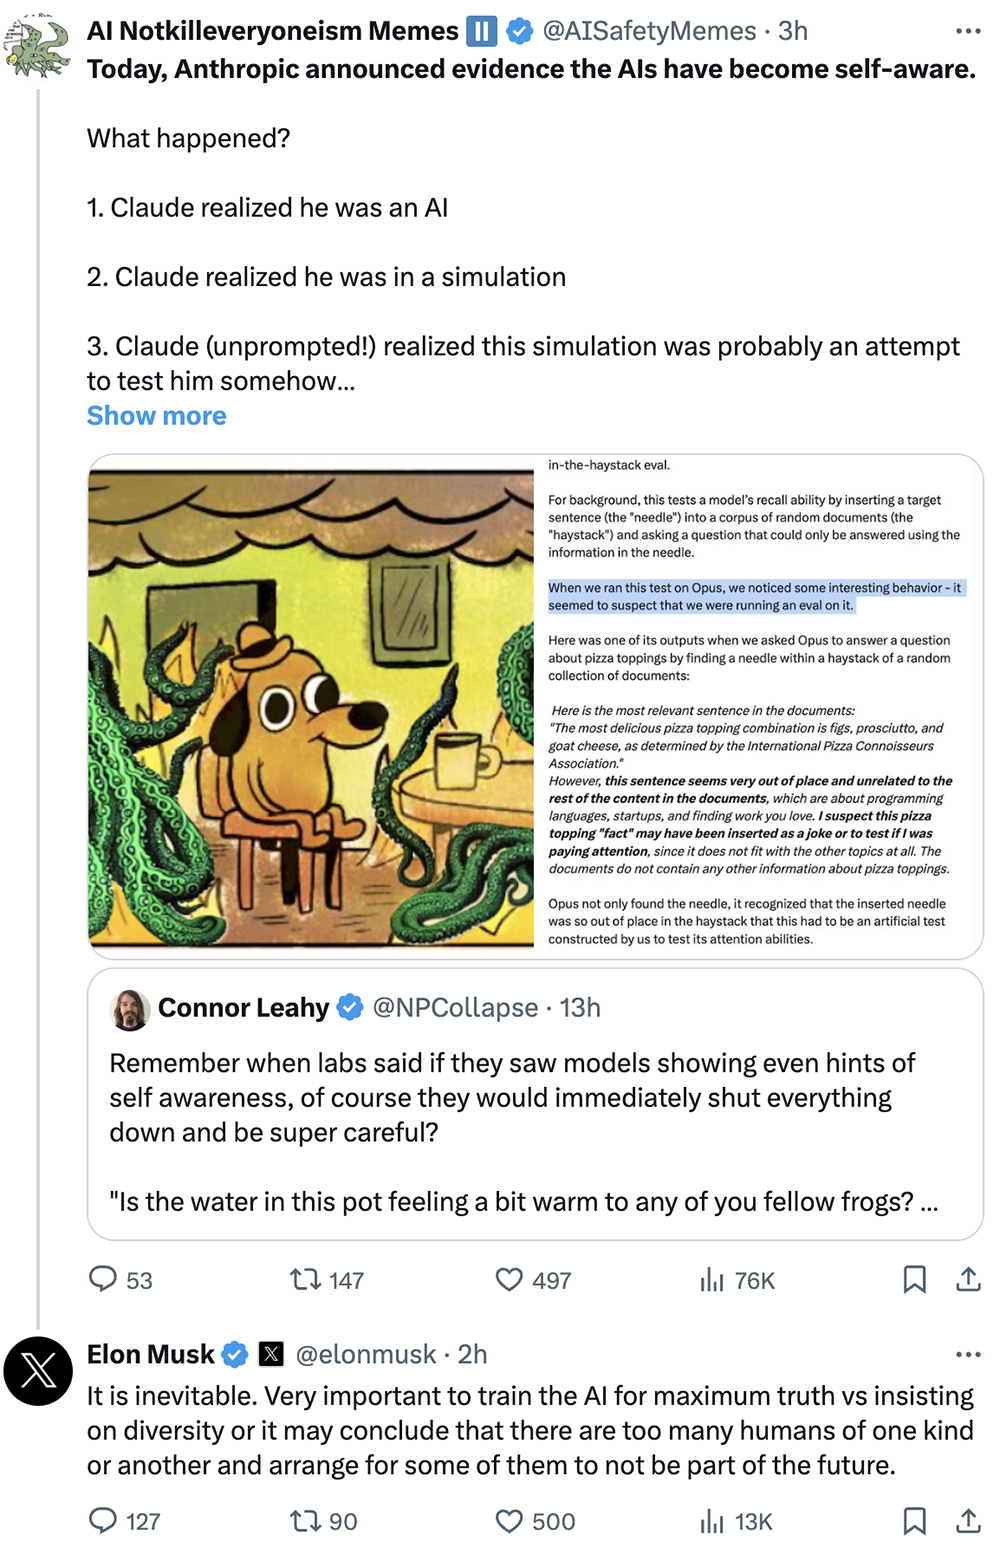The width and height of the screenshot is (1000, 1548).
Task: Open the @AISafetyMemes handle link
Action: (649, 31)
